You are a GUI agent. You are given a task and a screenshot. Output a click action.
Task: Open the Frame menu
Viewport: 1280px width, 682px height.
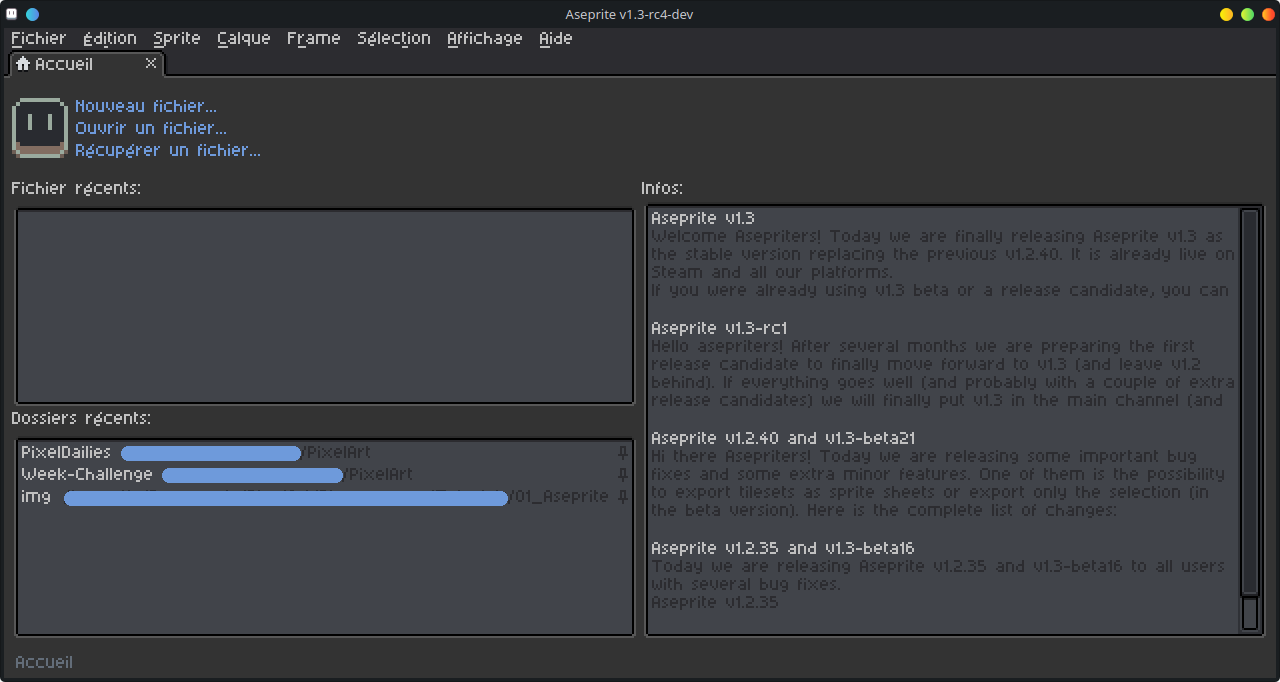point(314,38)
